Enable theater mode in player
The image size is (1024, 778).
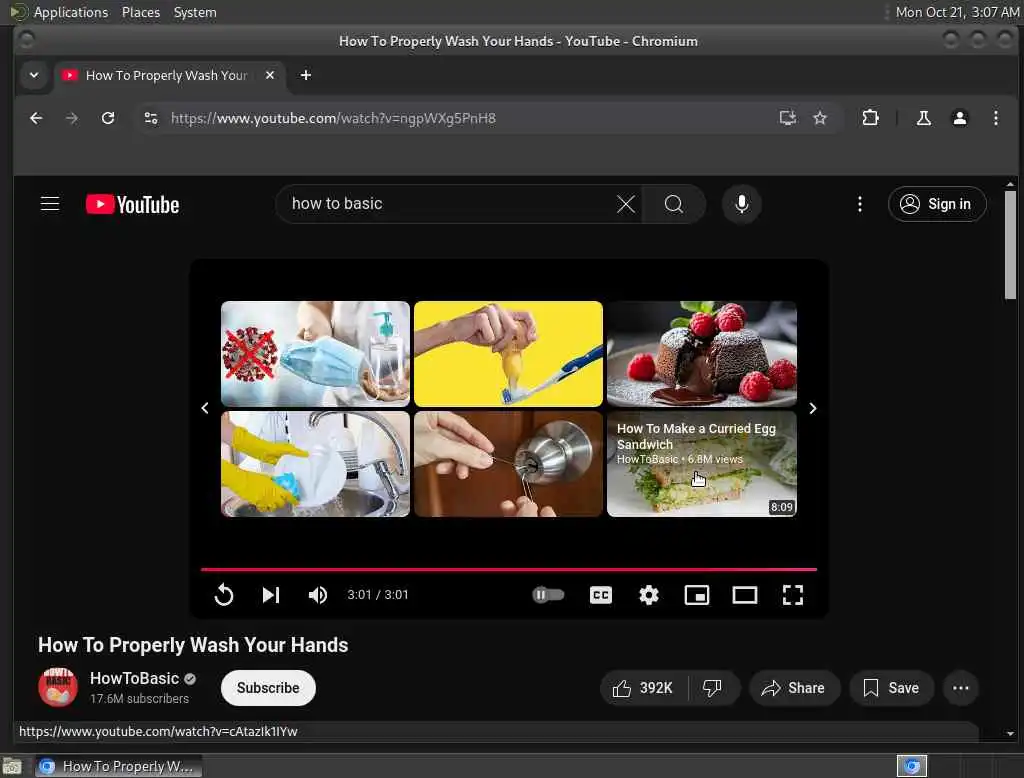click(x=744, y=594)
